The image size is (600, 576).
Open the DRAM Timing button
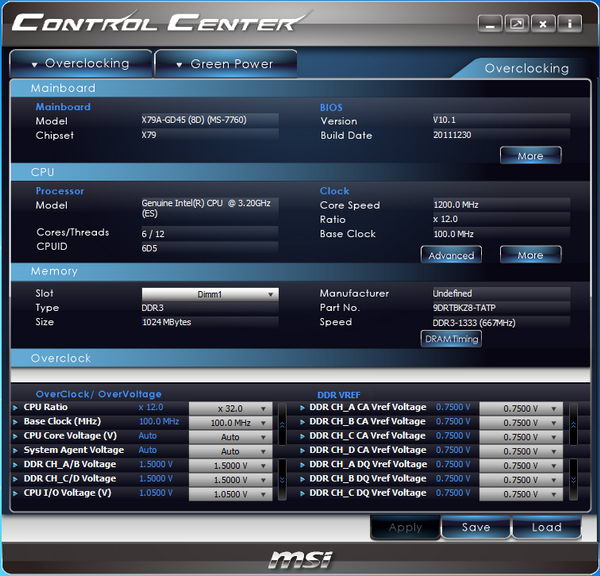point(451,339)
